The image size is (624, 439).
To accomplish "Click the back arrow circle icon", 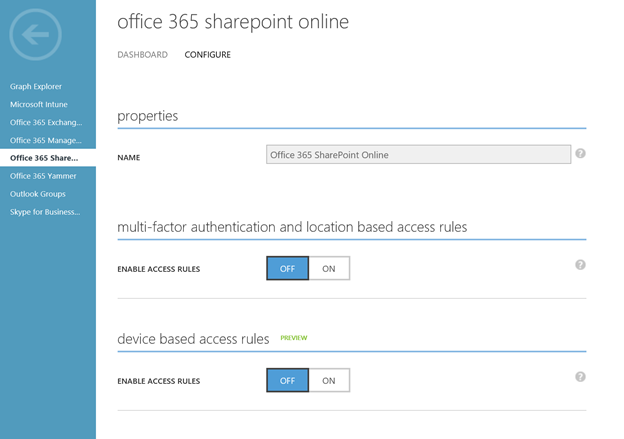I will point(35,35).
